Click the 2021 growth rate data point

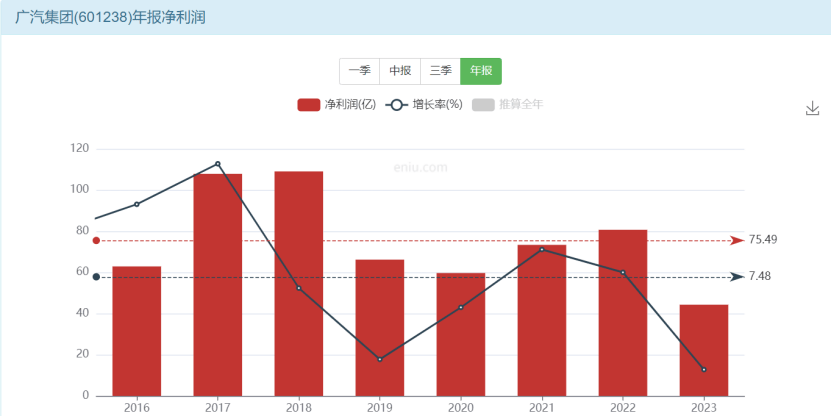coord(542,249)
